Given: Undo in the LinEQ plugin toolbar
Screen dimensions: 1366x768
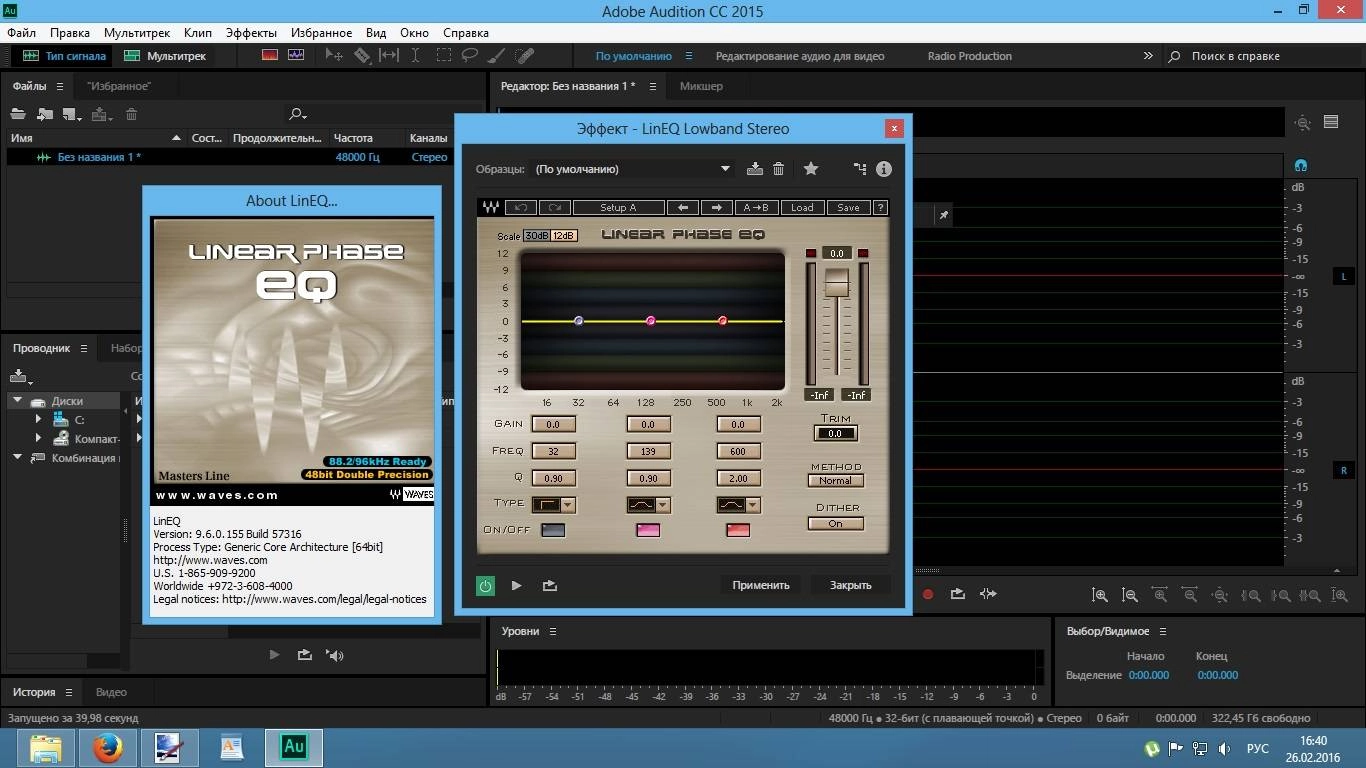Looking at the screenshot, I should pos(521,208).
